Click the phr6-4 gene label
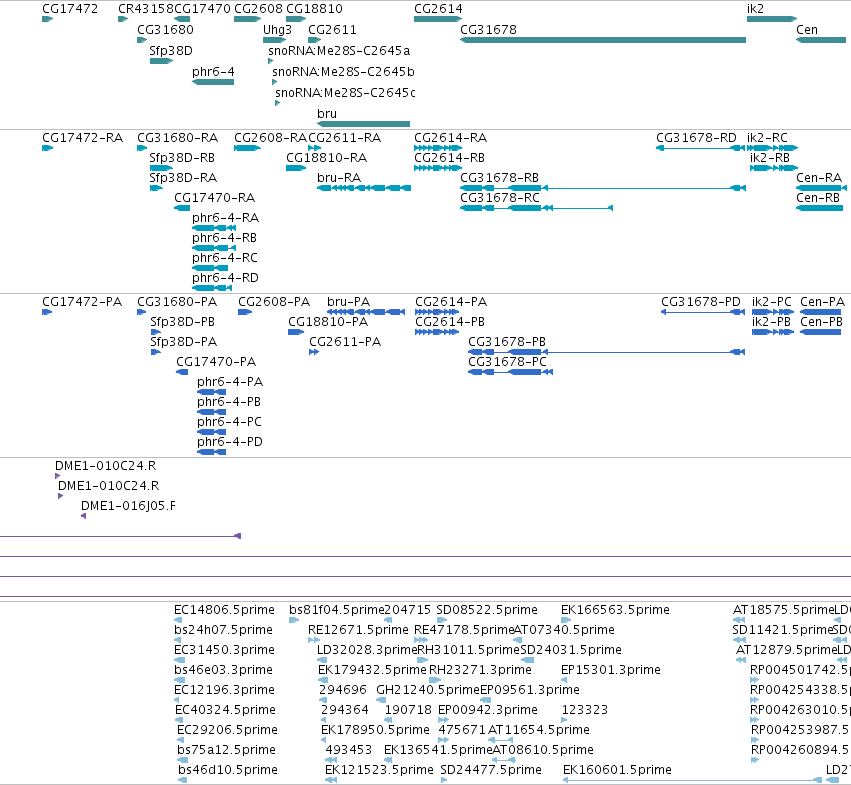Image resolution: width=851 pixels, height=785 pixels. coord(213,72)
